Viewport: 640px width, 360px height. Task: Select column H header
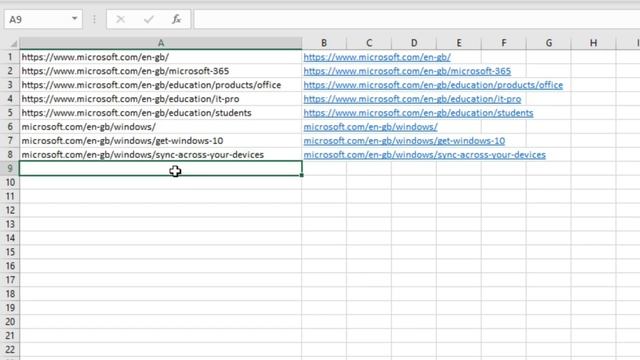(x=593, y=43)
